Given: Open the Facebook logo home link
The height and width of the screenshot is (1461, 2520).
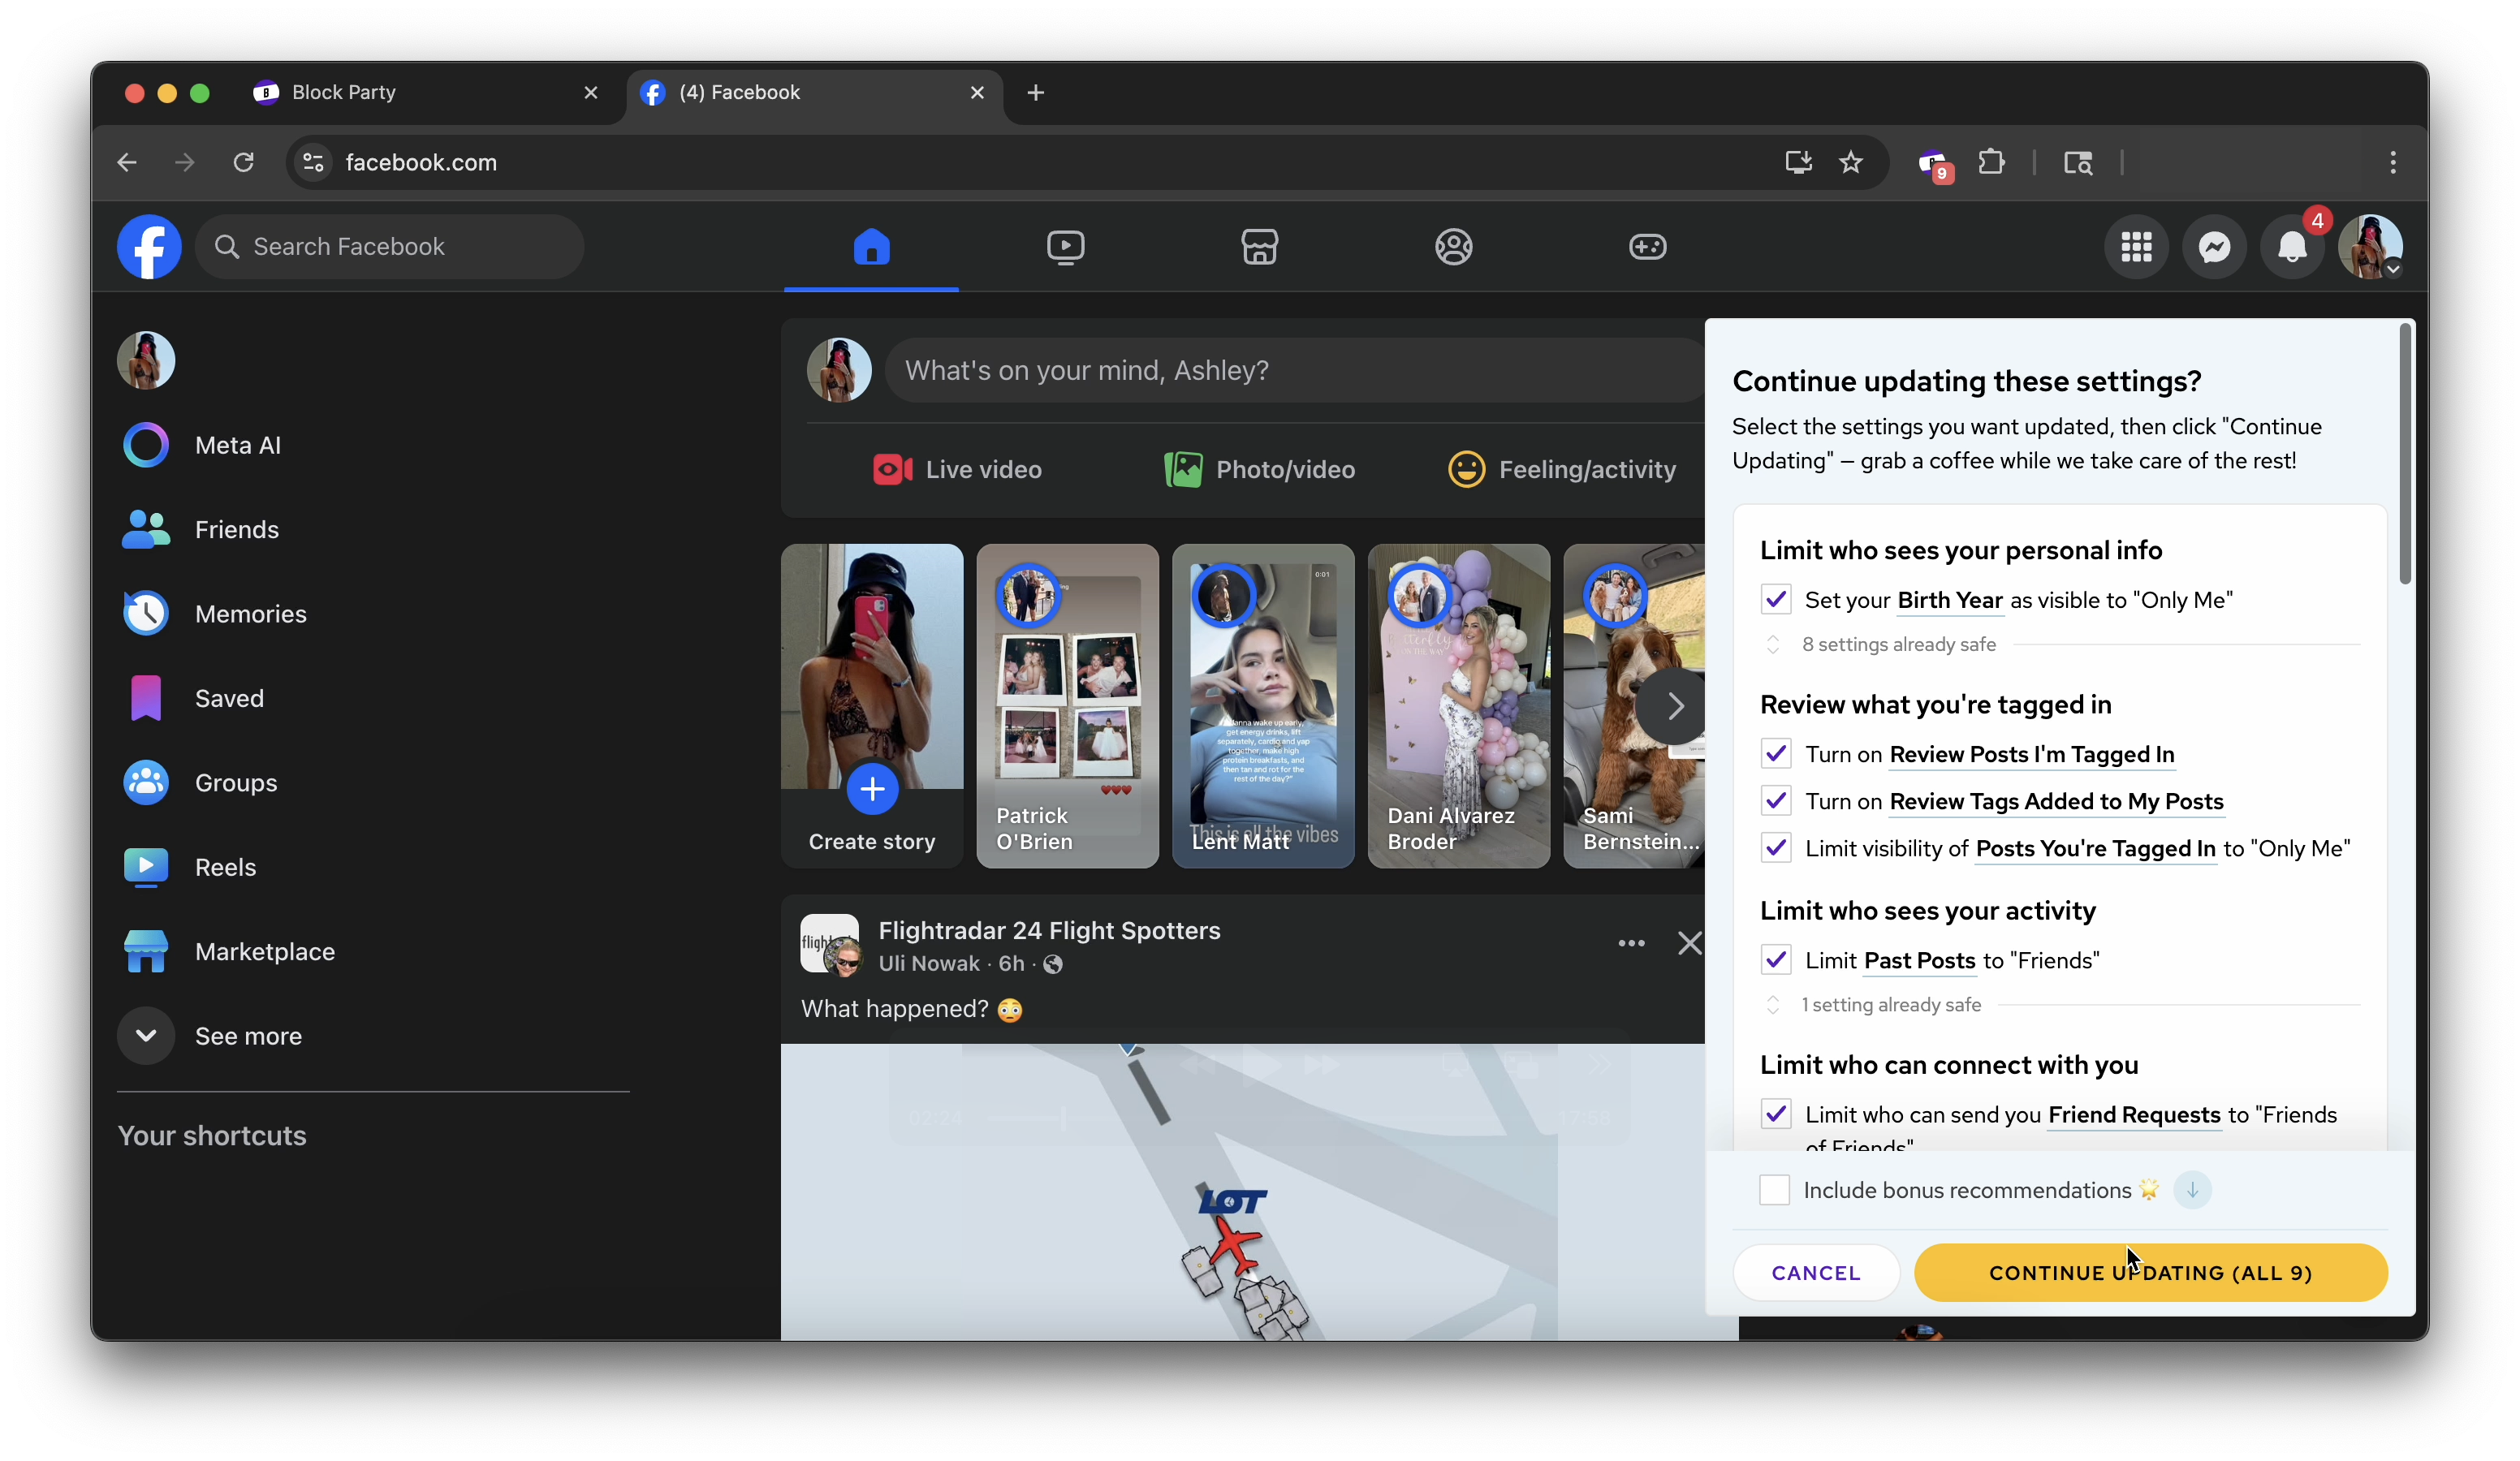Looking at the screenshot, I should coord(149,246).
